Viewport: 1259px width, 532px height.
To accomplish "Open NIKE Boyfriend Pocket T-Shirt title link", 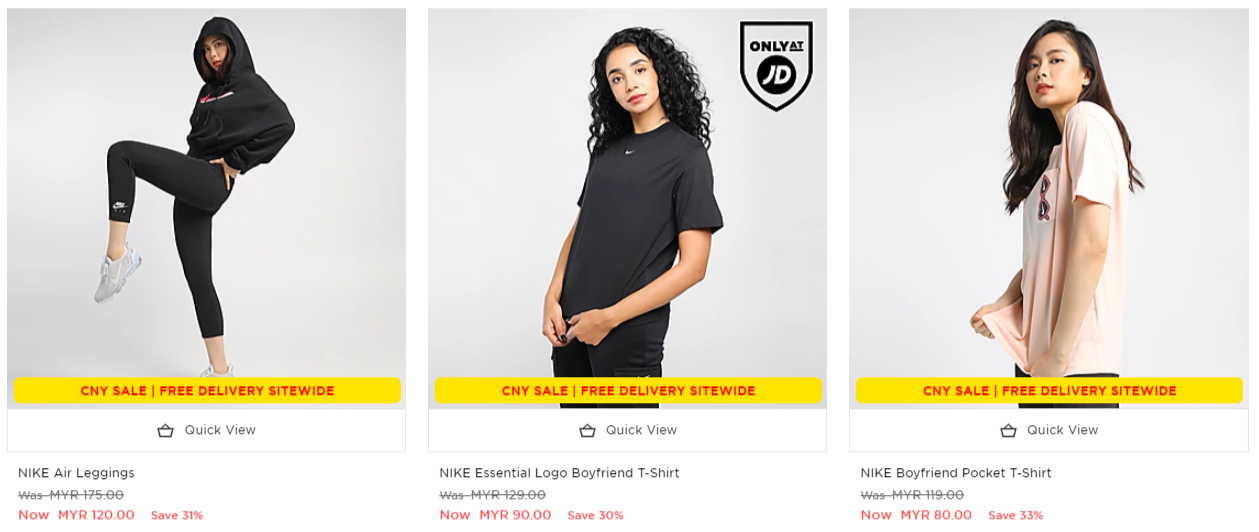I will pos(956,473).
